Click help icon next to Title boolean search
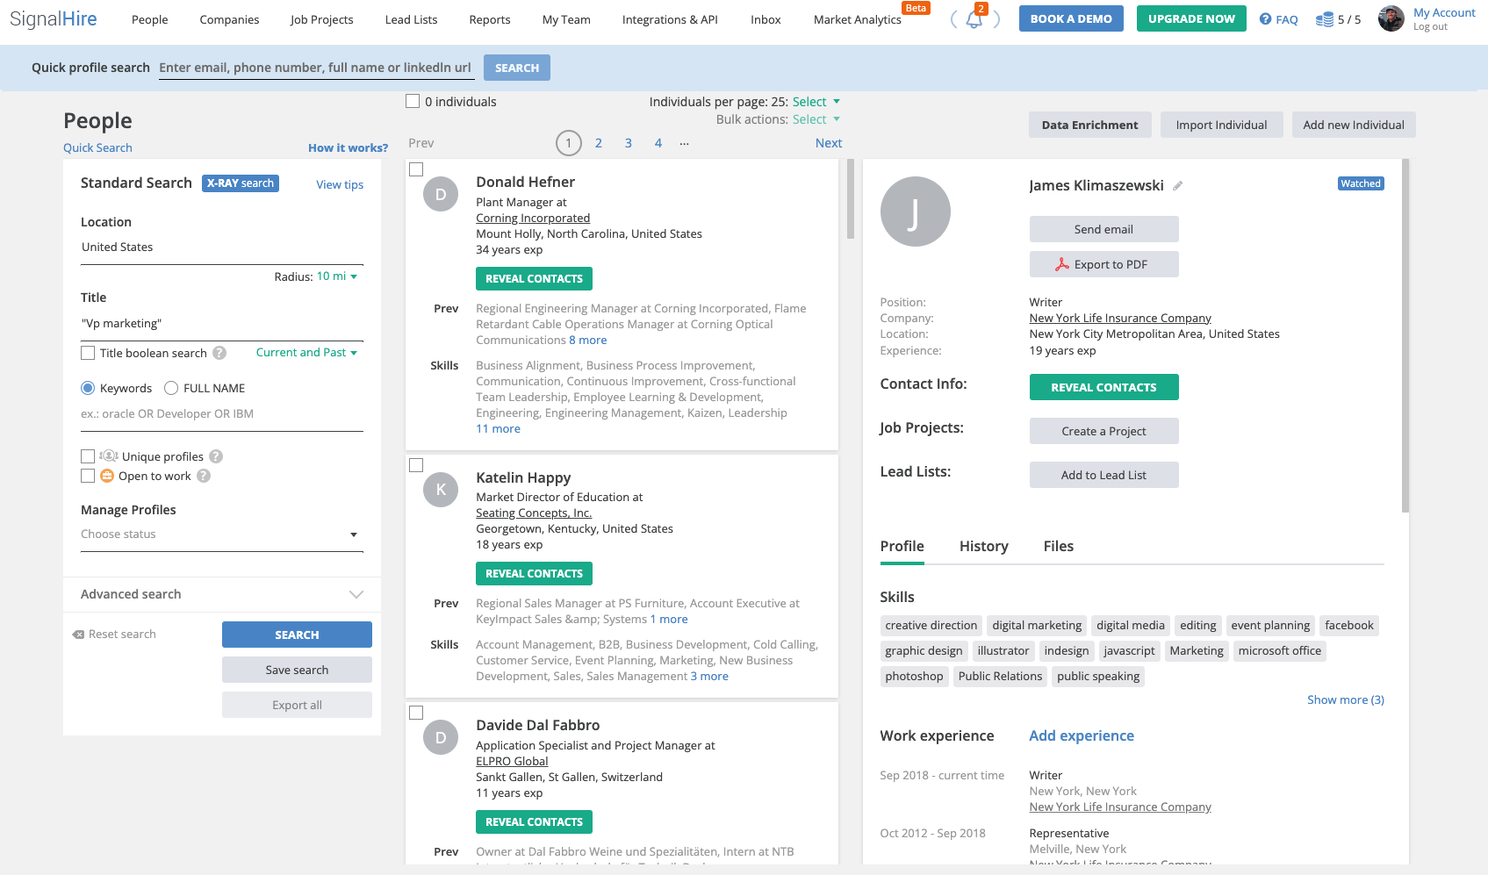 click(220, 353)
